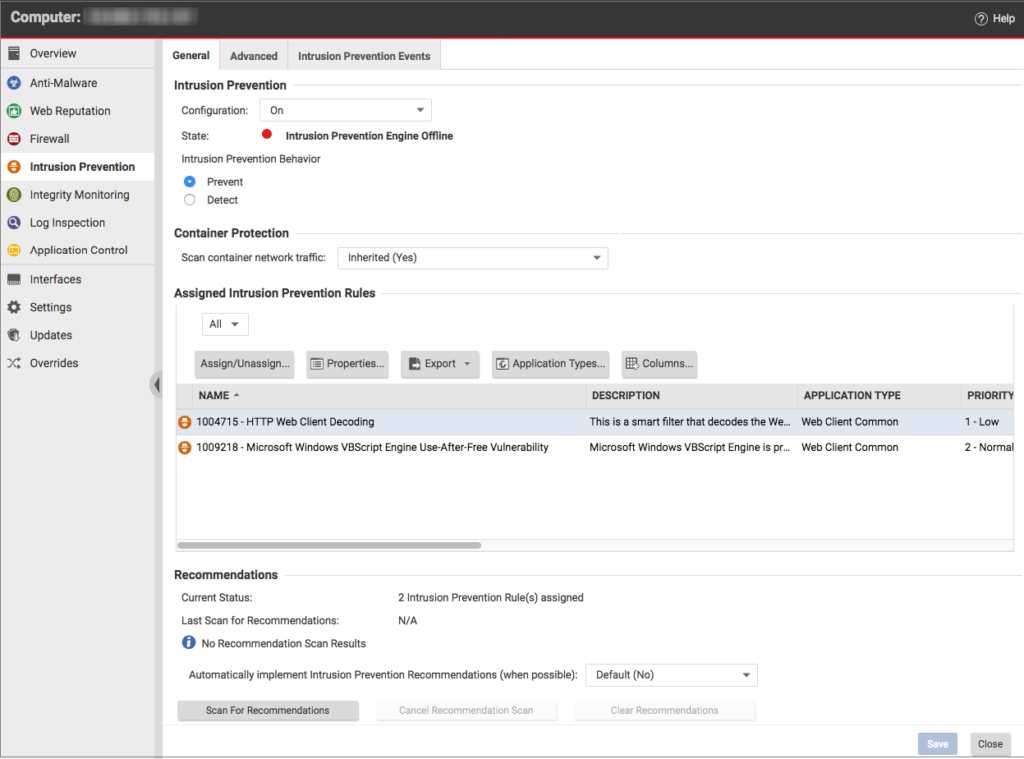Open the Configuration dropdown showing On

[x=345, y=110]
